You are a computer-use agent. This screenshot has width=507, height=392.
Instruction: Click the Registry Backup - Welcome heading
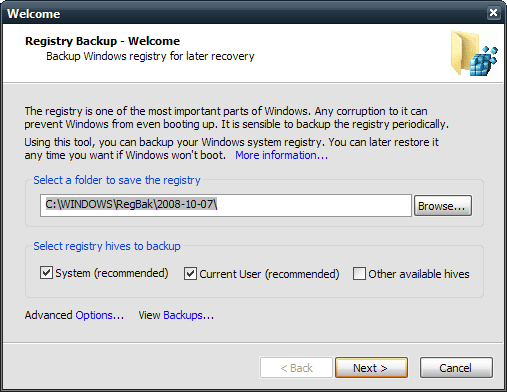(x=102, y=41)
